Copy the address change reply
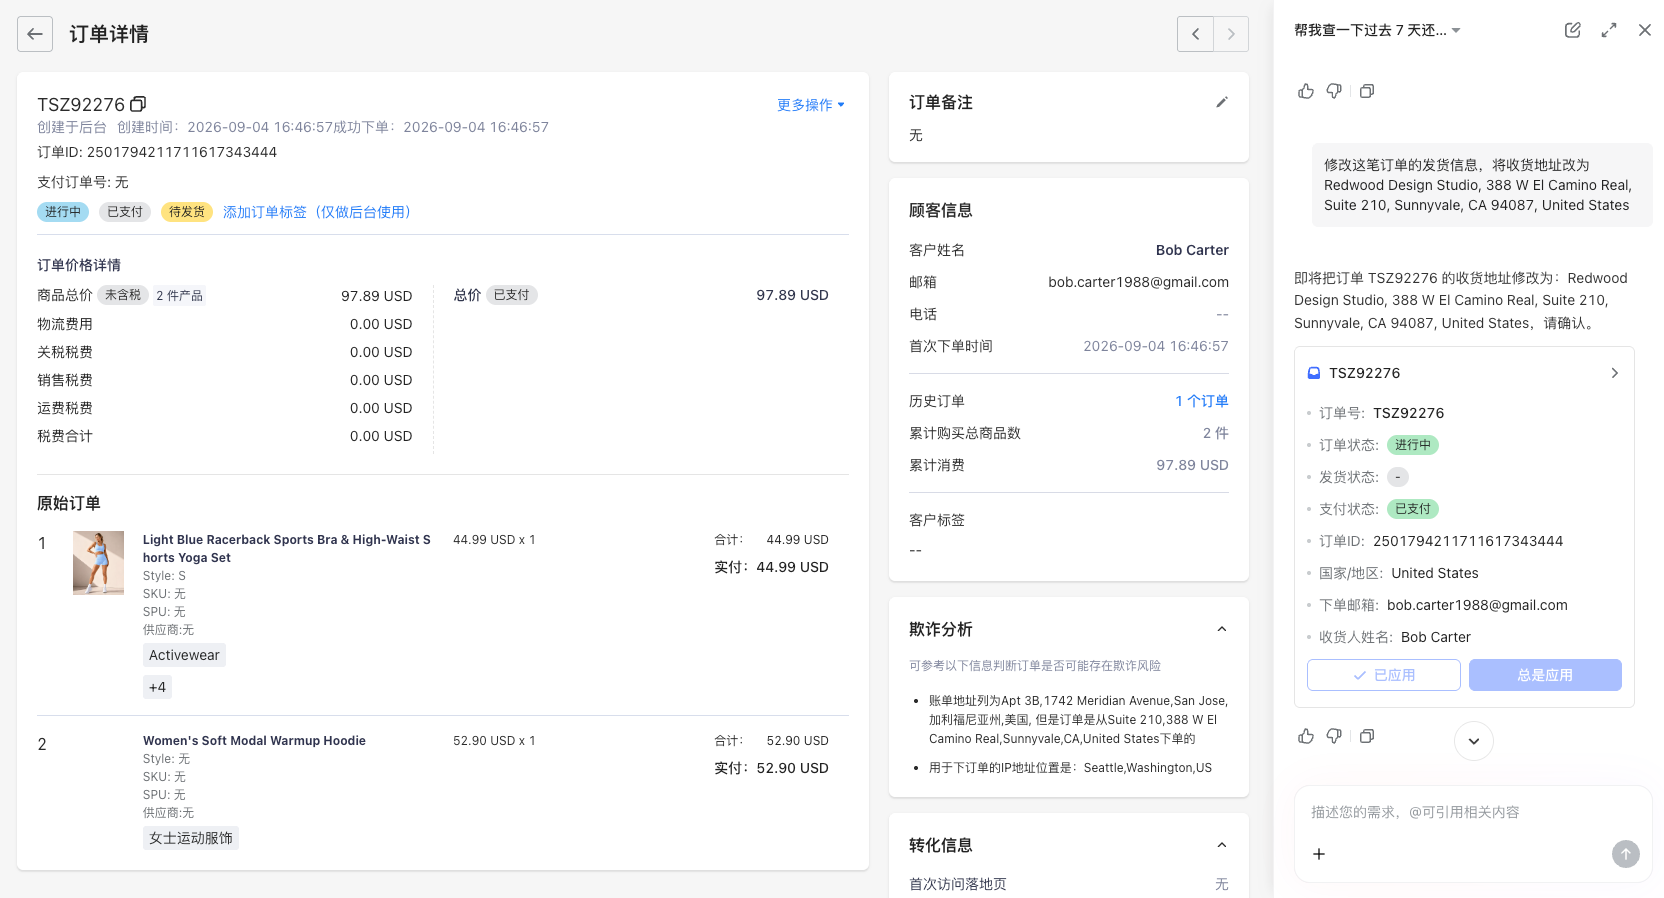 [1367, 736]
